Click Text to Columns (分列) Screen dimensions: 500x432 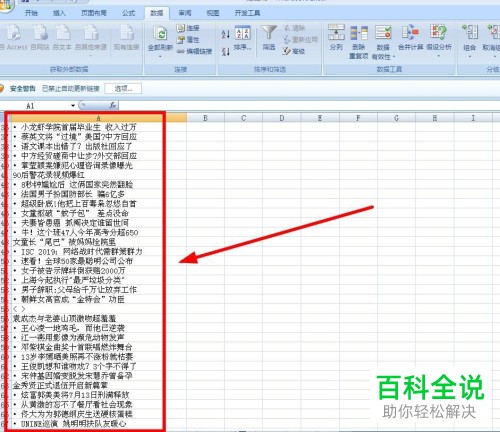point(336,37)
